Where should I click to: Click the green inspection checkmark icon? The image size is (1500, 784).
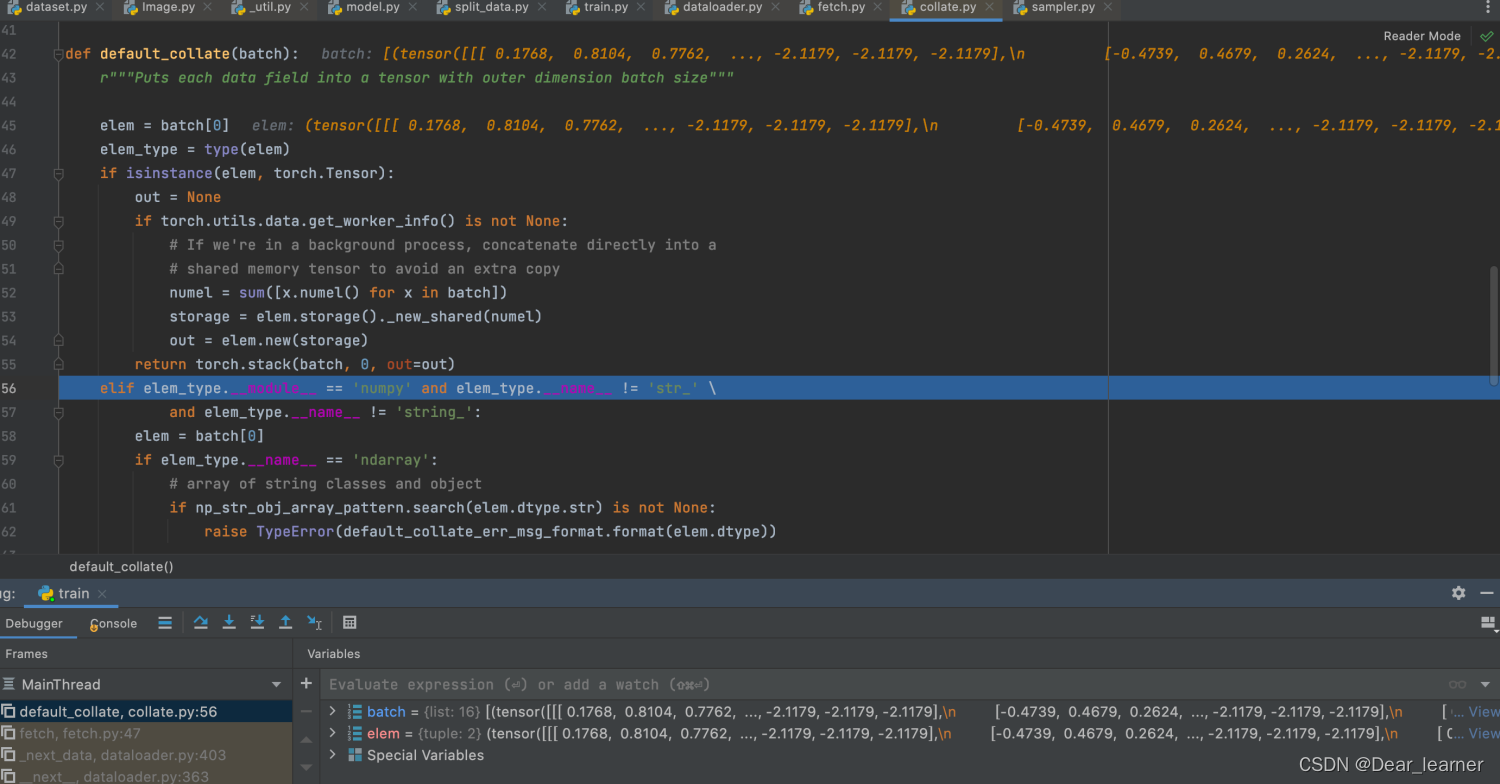tap(1487, 36)
